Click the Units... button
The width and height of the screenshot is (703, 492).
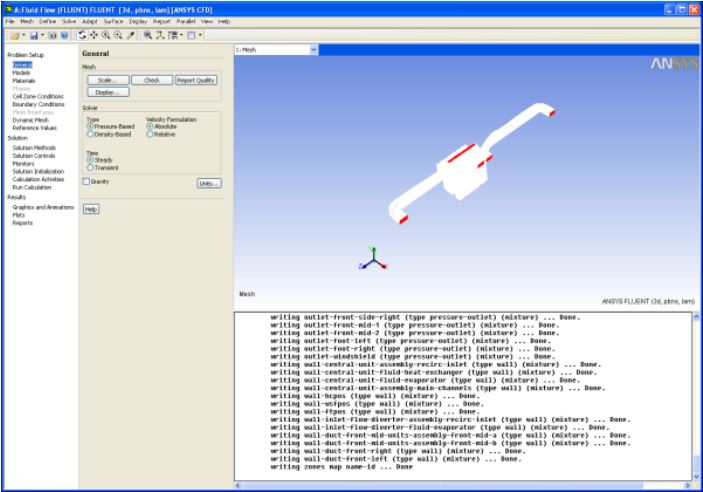[x=208, y=184]
